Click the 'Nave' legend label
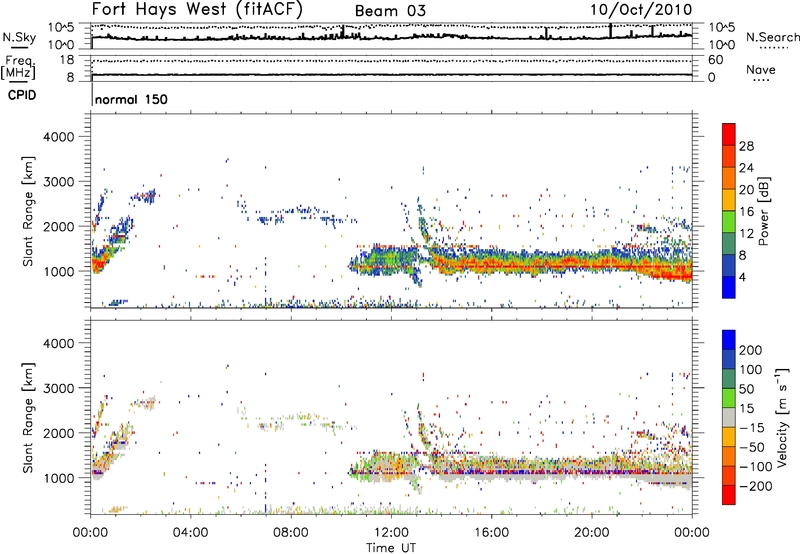 (x=761, y=69)
